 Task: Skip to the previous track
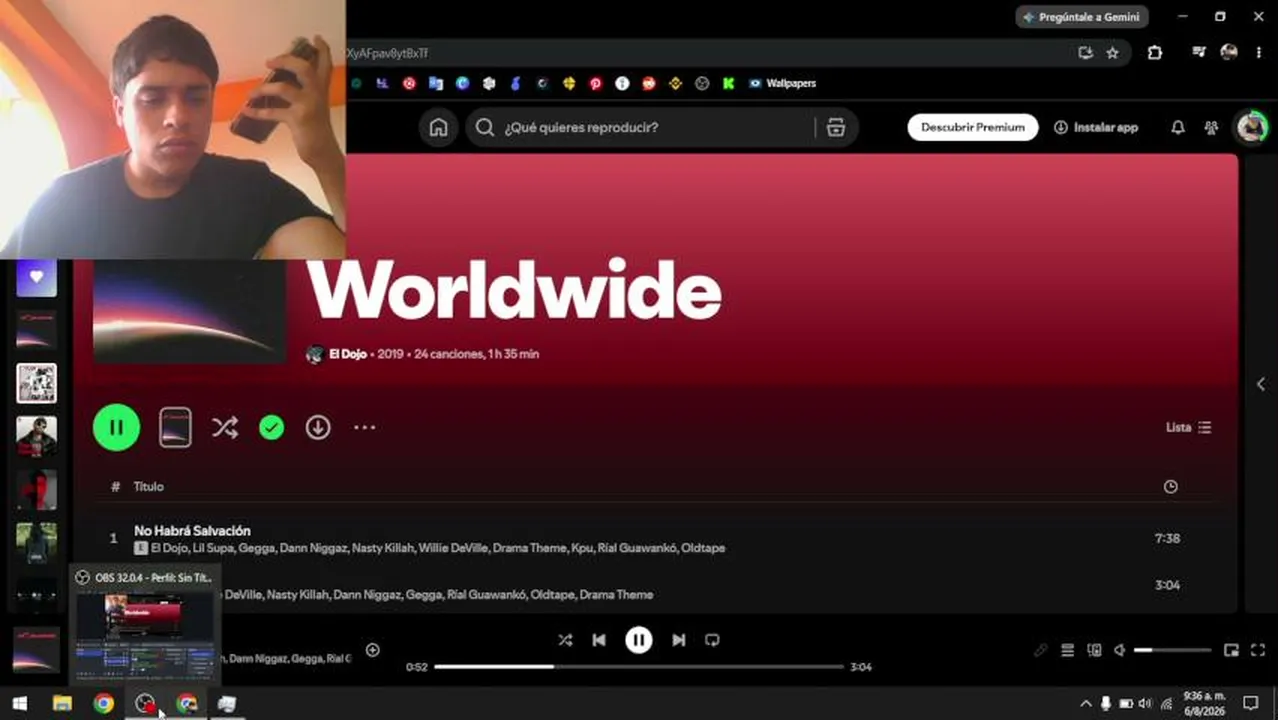point(598,640)
